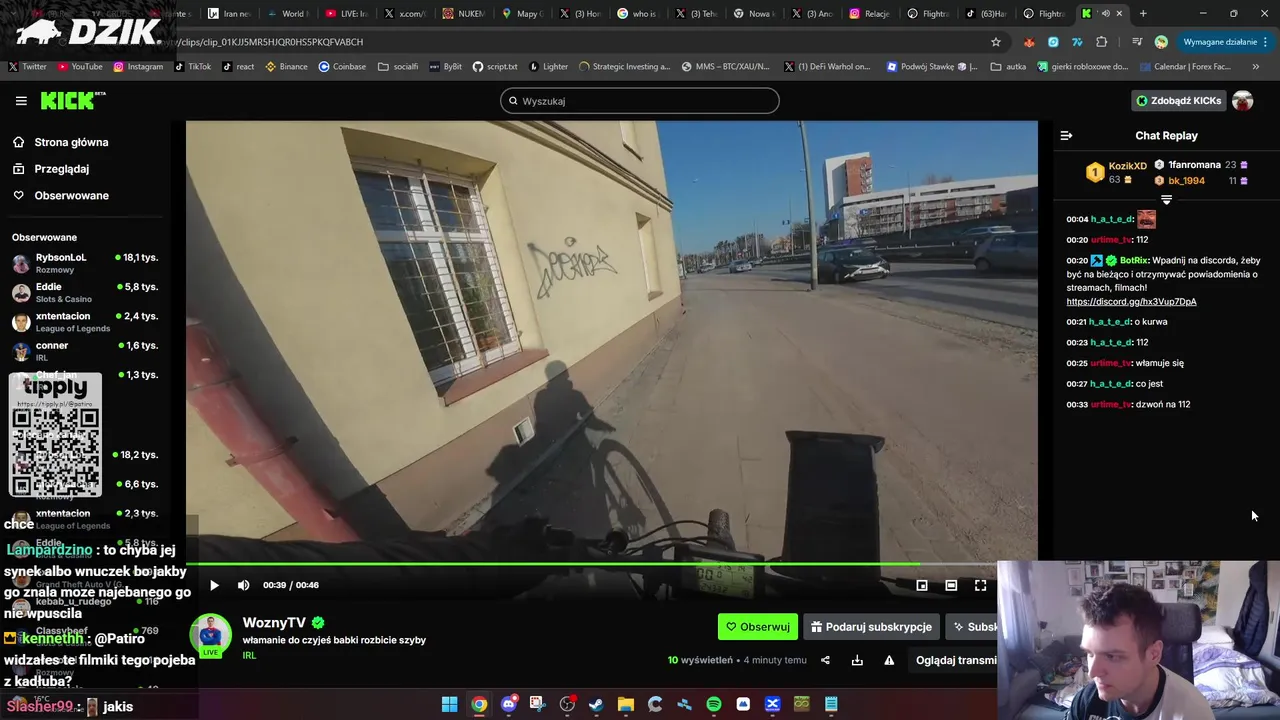Open conner IRL channel in sidebar
Viewport: 1280px width, 720px height.
(x=85, y=351)
